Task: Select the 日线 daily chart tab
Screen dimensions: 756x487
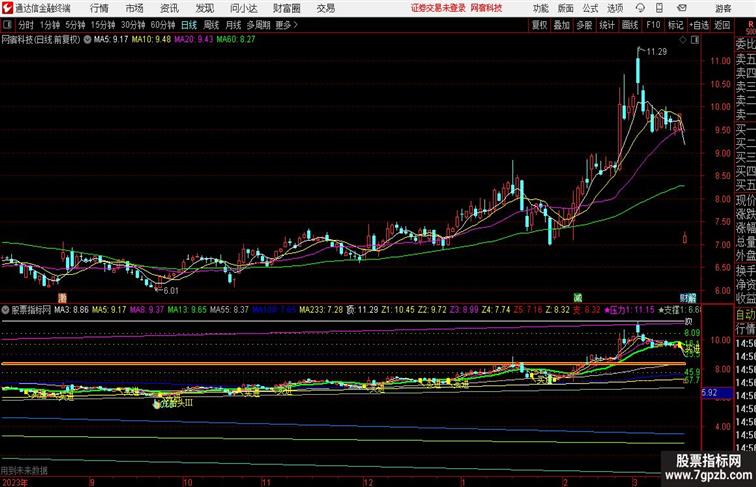Action: (189, 25)
